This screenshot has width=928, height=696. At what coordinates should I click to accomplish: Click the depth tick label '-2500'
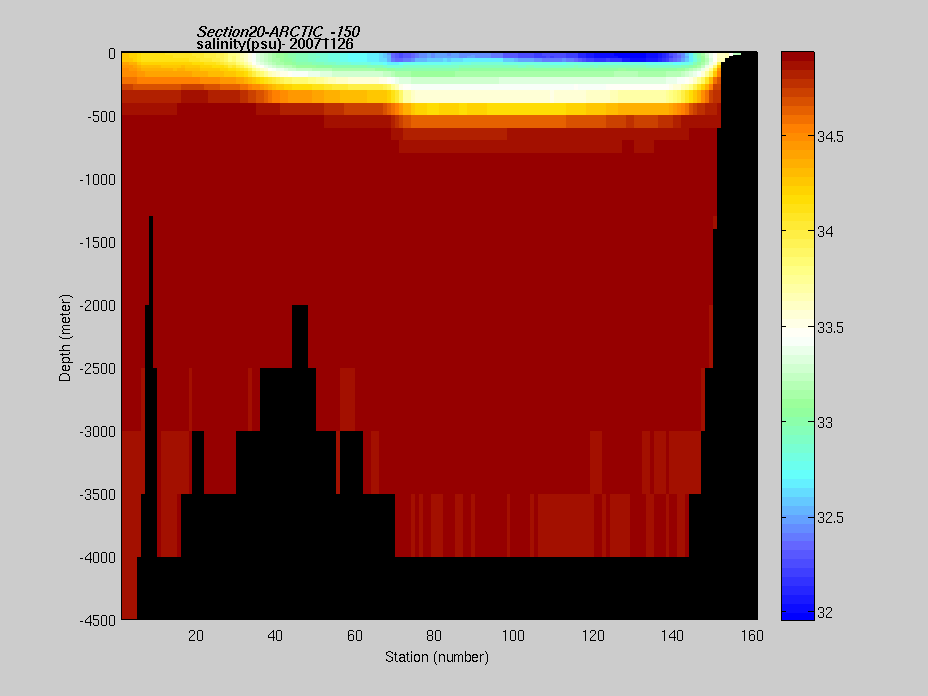coord(98,369)
